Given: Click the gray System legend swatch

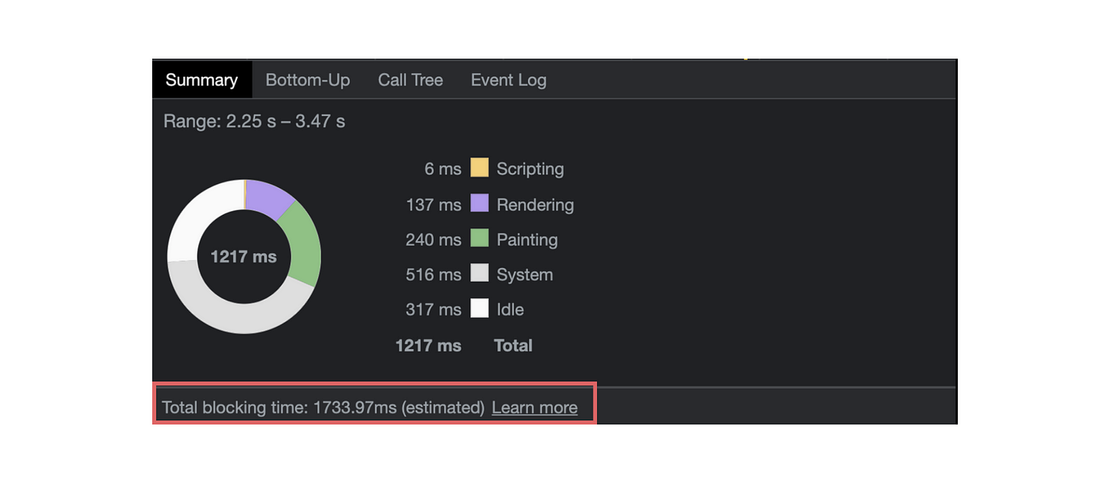Looking at the screenshot, I should pyautogui.click(x=479, y=274).
